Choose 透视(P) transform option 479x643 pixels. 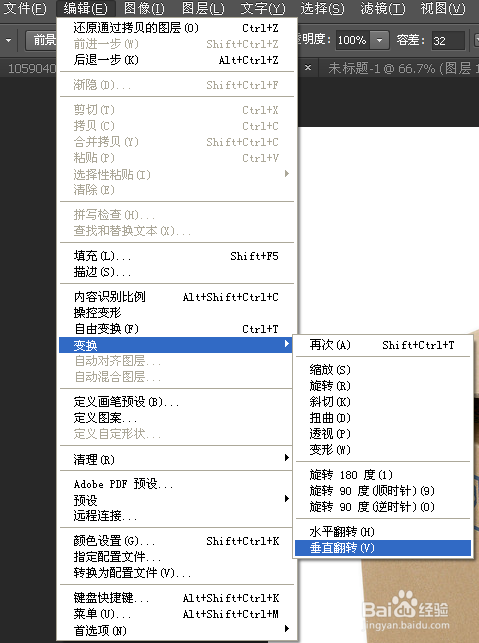tap(383, 434)
